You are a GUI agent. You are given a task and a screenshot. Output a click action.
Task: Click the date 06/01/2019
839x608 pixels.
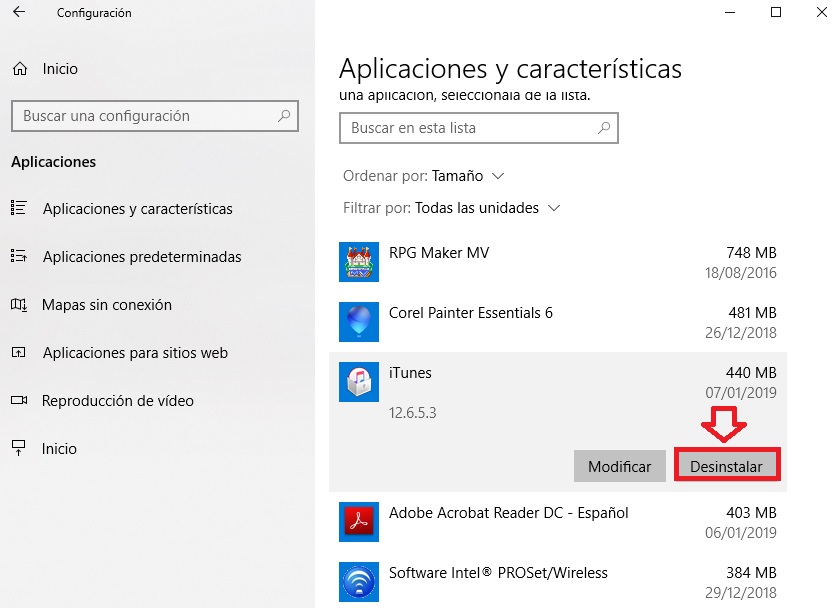(x=741, y=533)
